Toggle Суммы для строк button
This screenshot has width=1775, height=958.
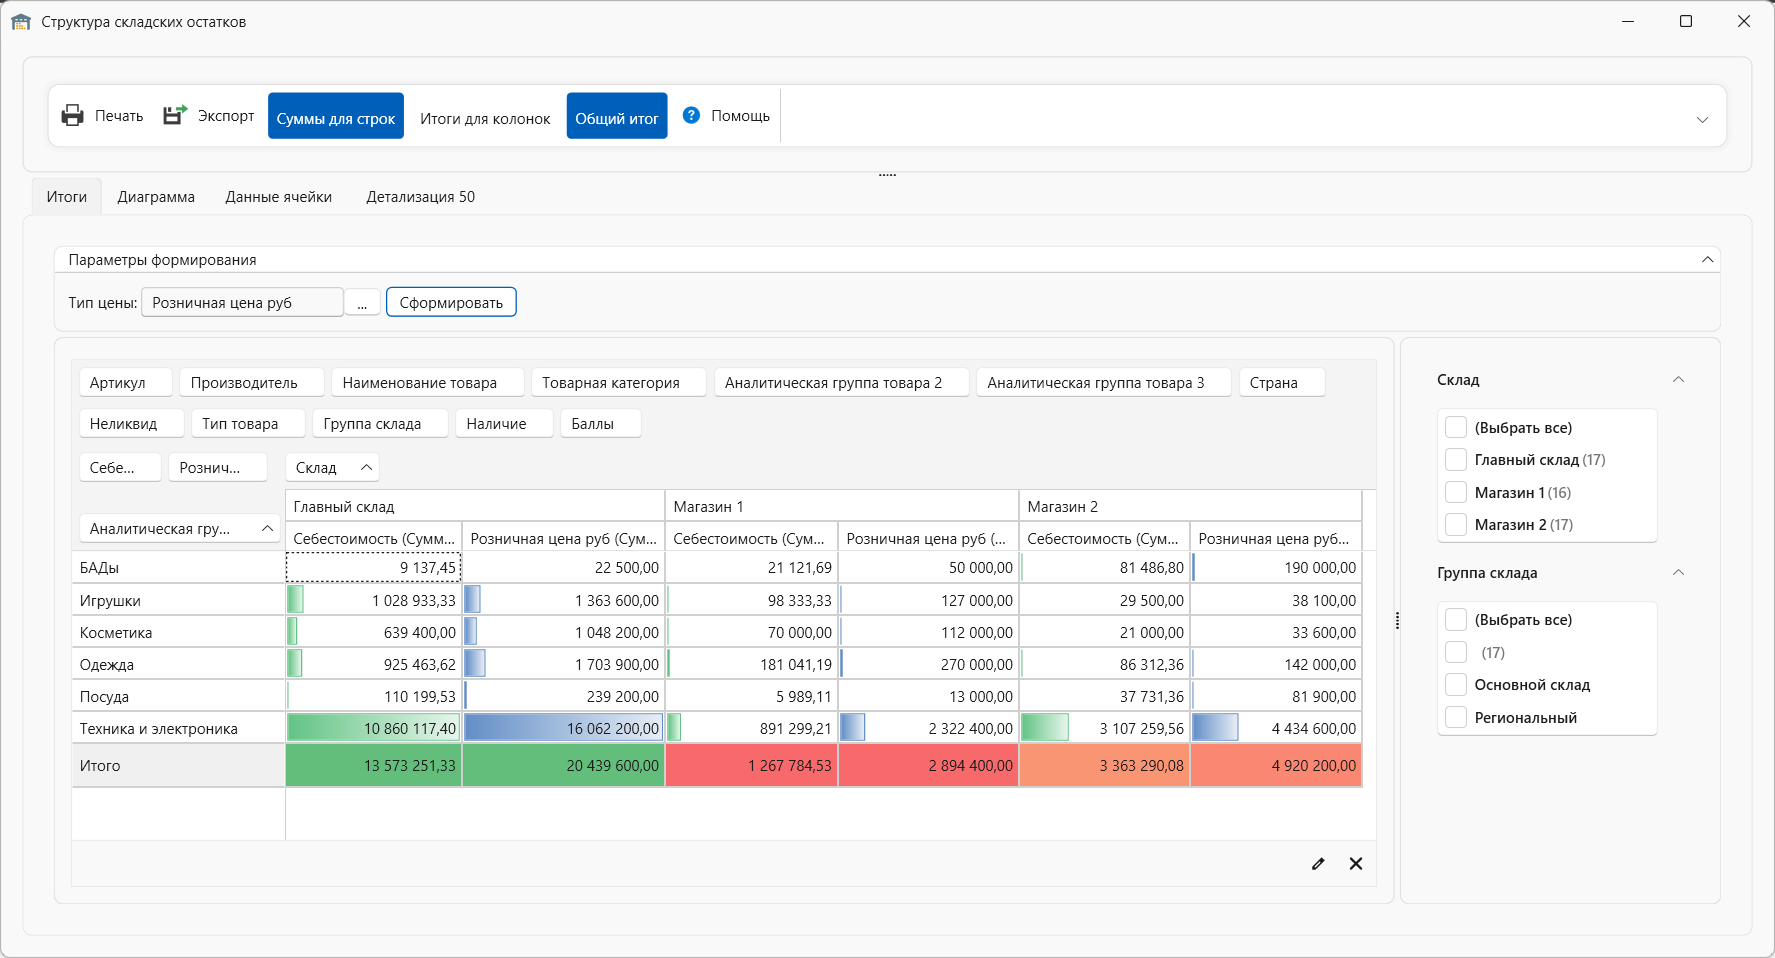click(x=336, y=116)
